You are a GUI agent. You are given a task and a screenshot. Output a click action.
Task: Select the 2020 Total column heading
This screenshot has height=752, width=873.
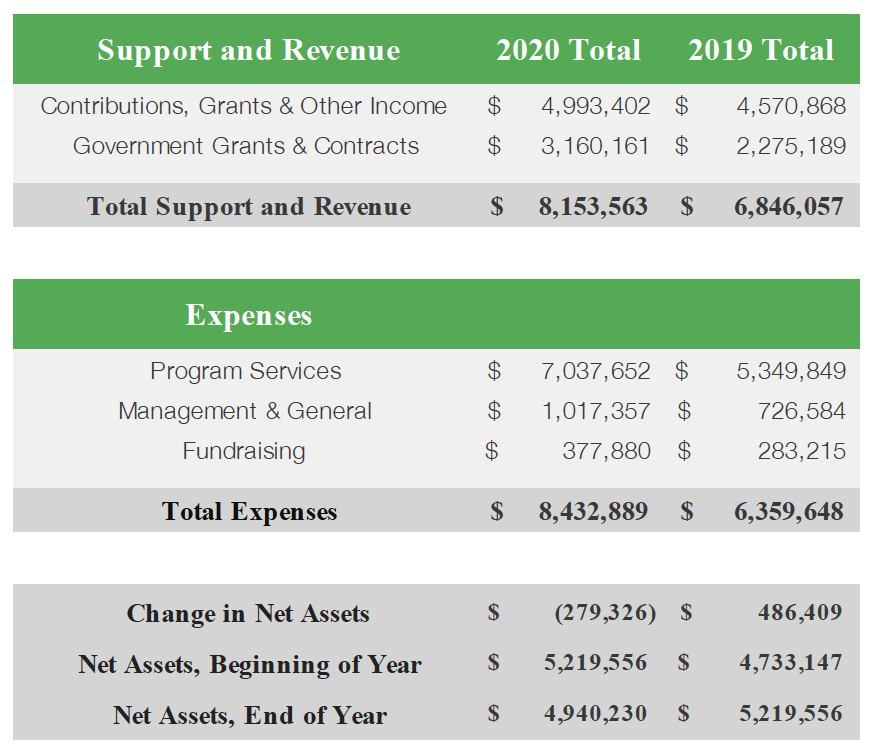(568, 50)
